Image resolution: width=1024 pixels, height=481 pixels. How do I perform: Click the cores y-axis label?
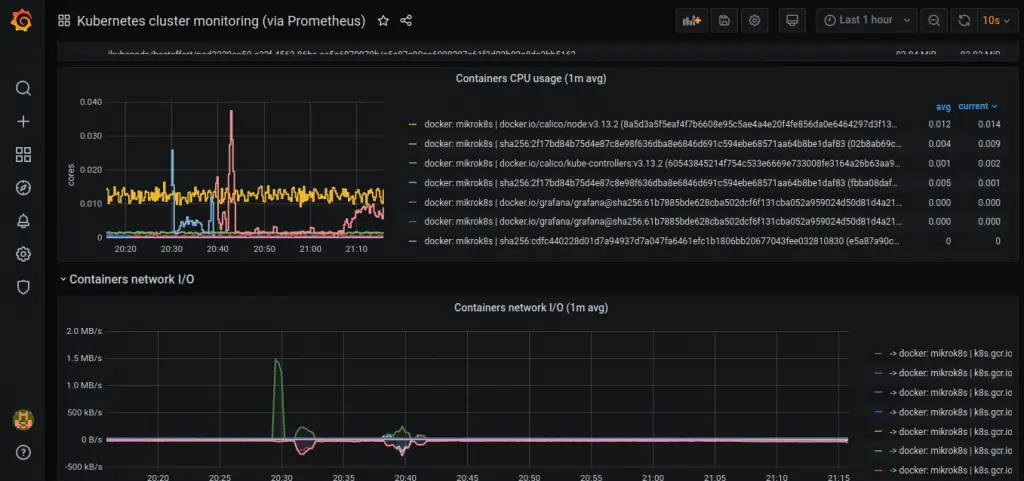71,174
